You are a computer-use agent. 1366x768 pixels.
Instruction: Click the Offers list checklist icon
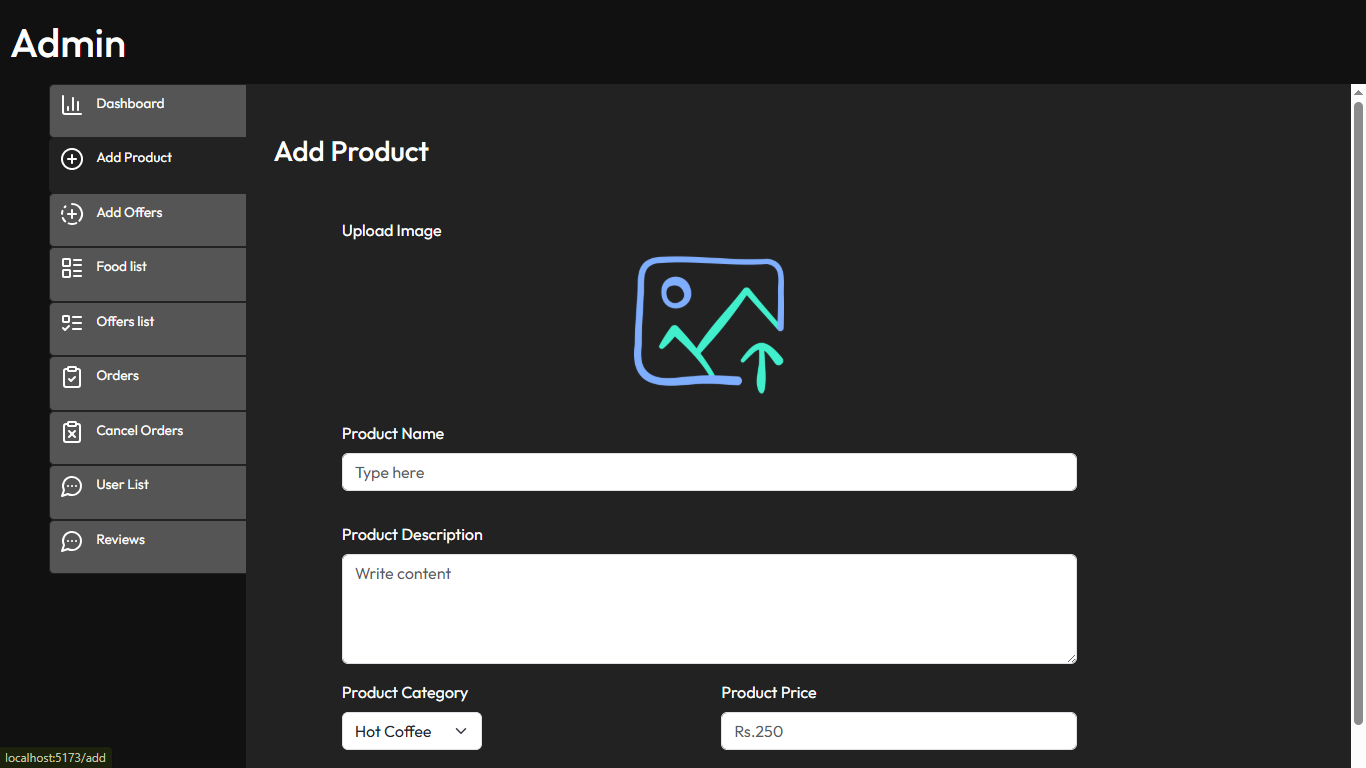coord(72,323)
